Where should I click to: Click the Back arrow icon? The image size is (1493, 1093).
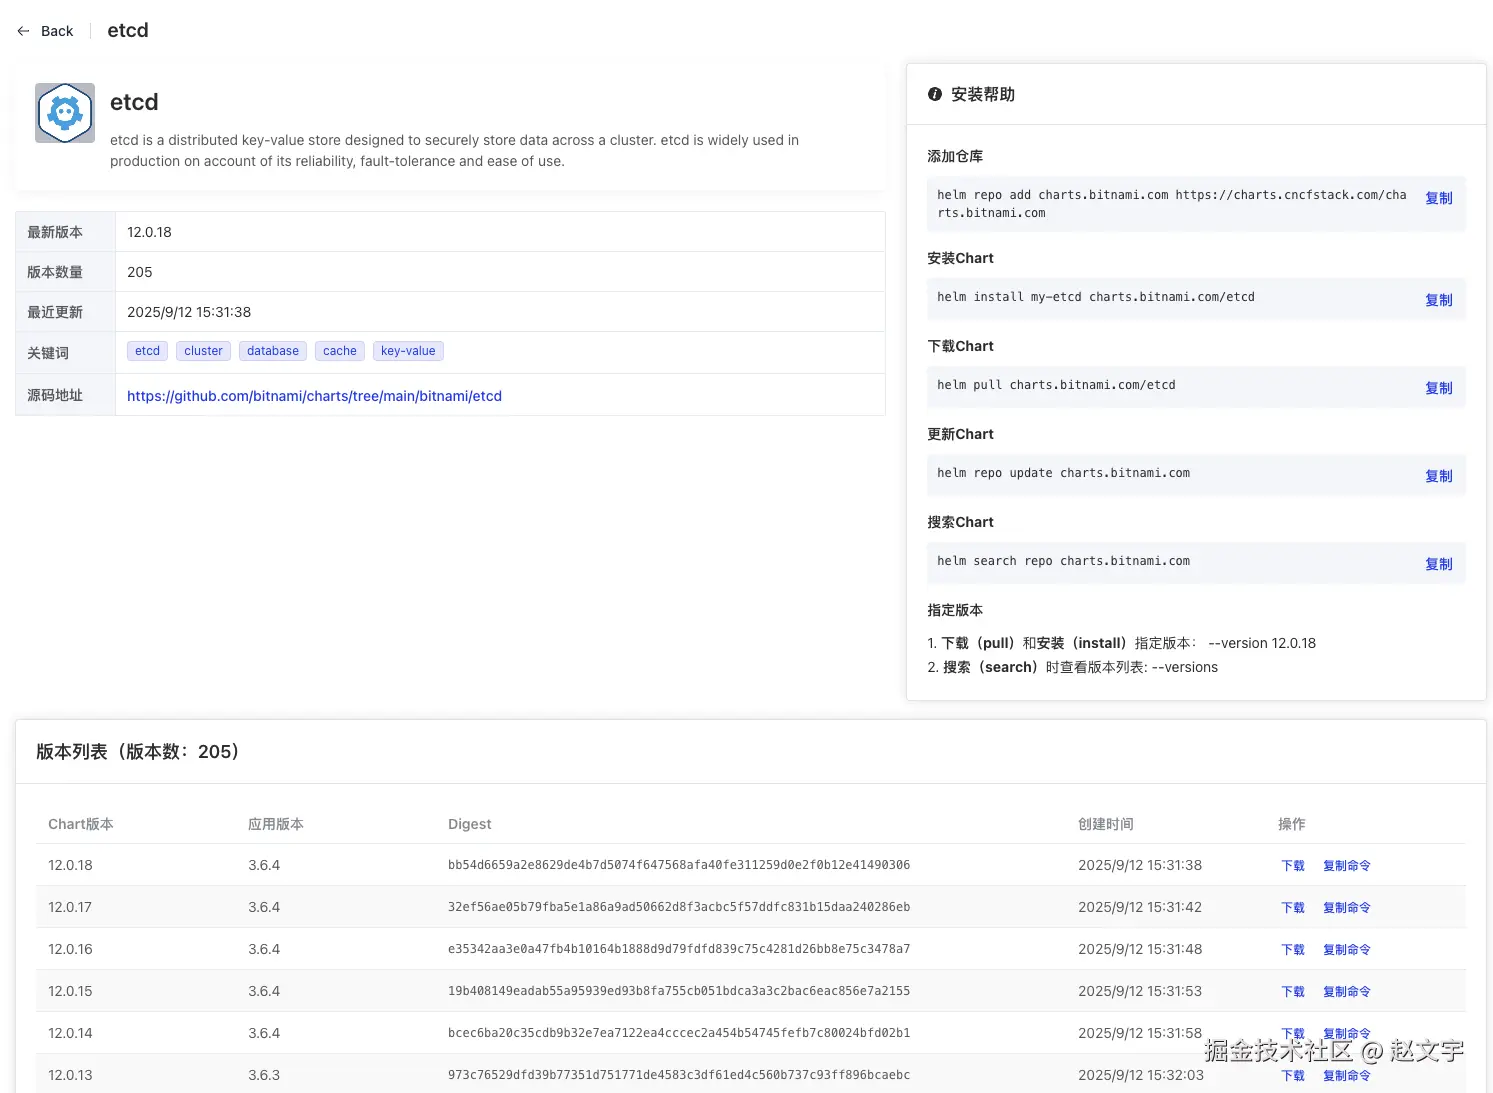pos(23,31)
